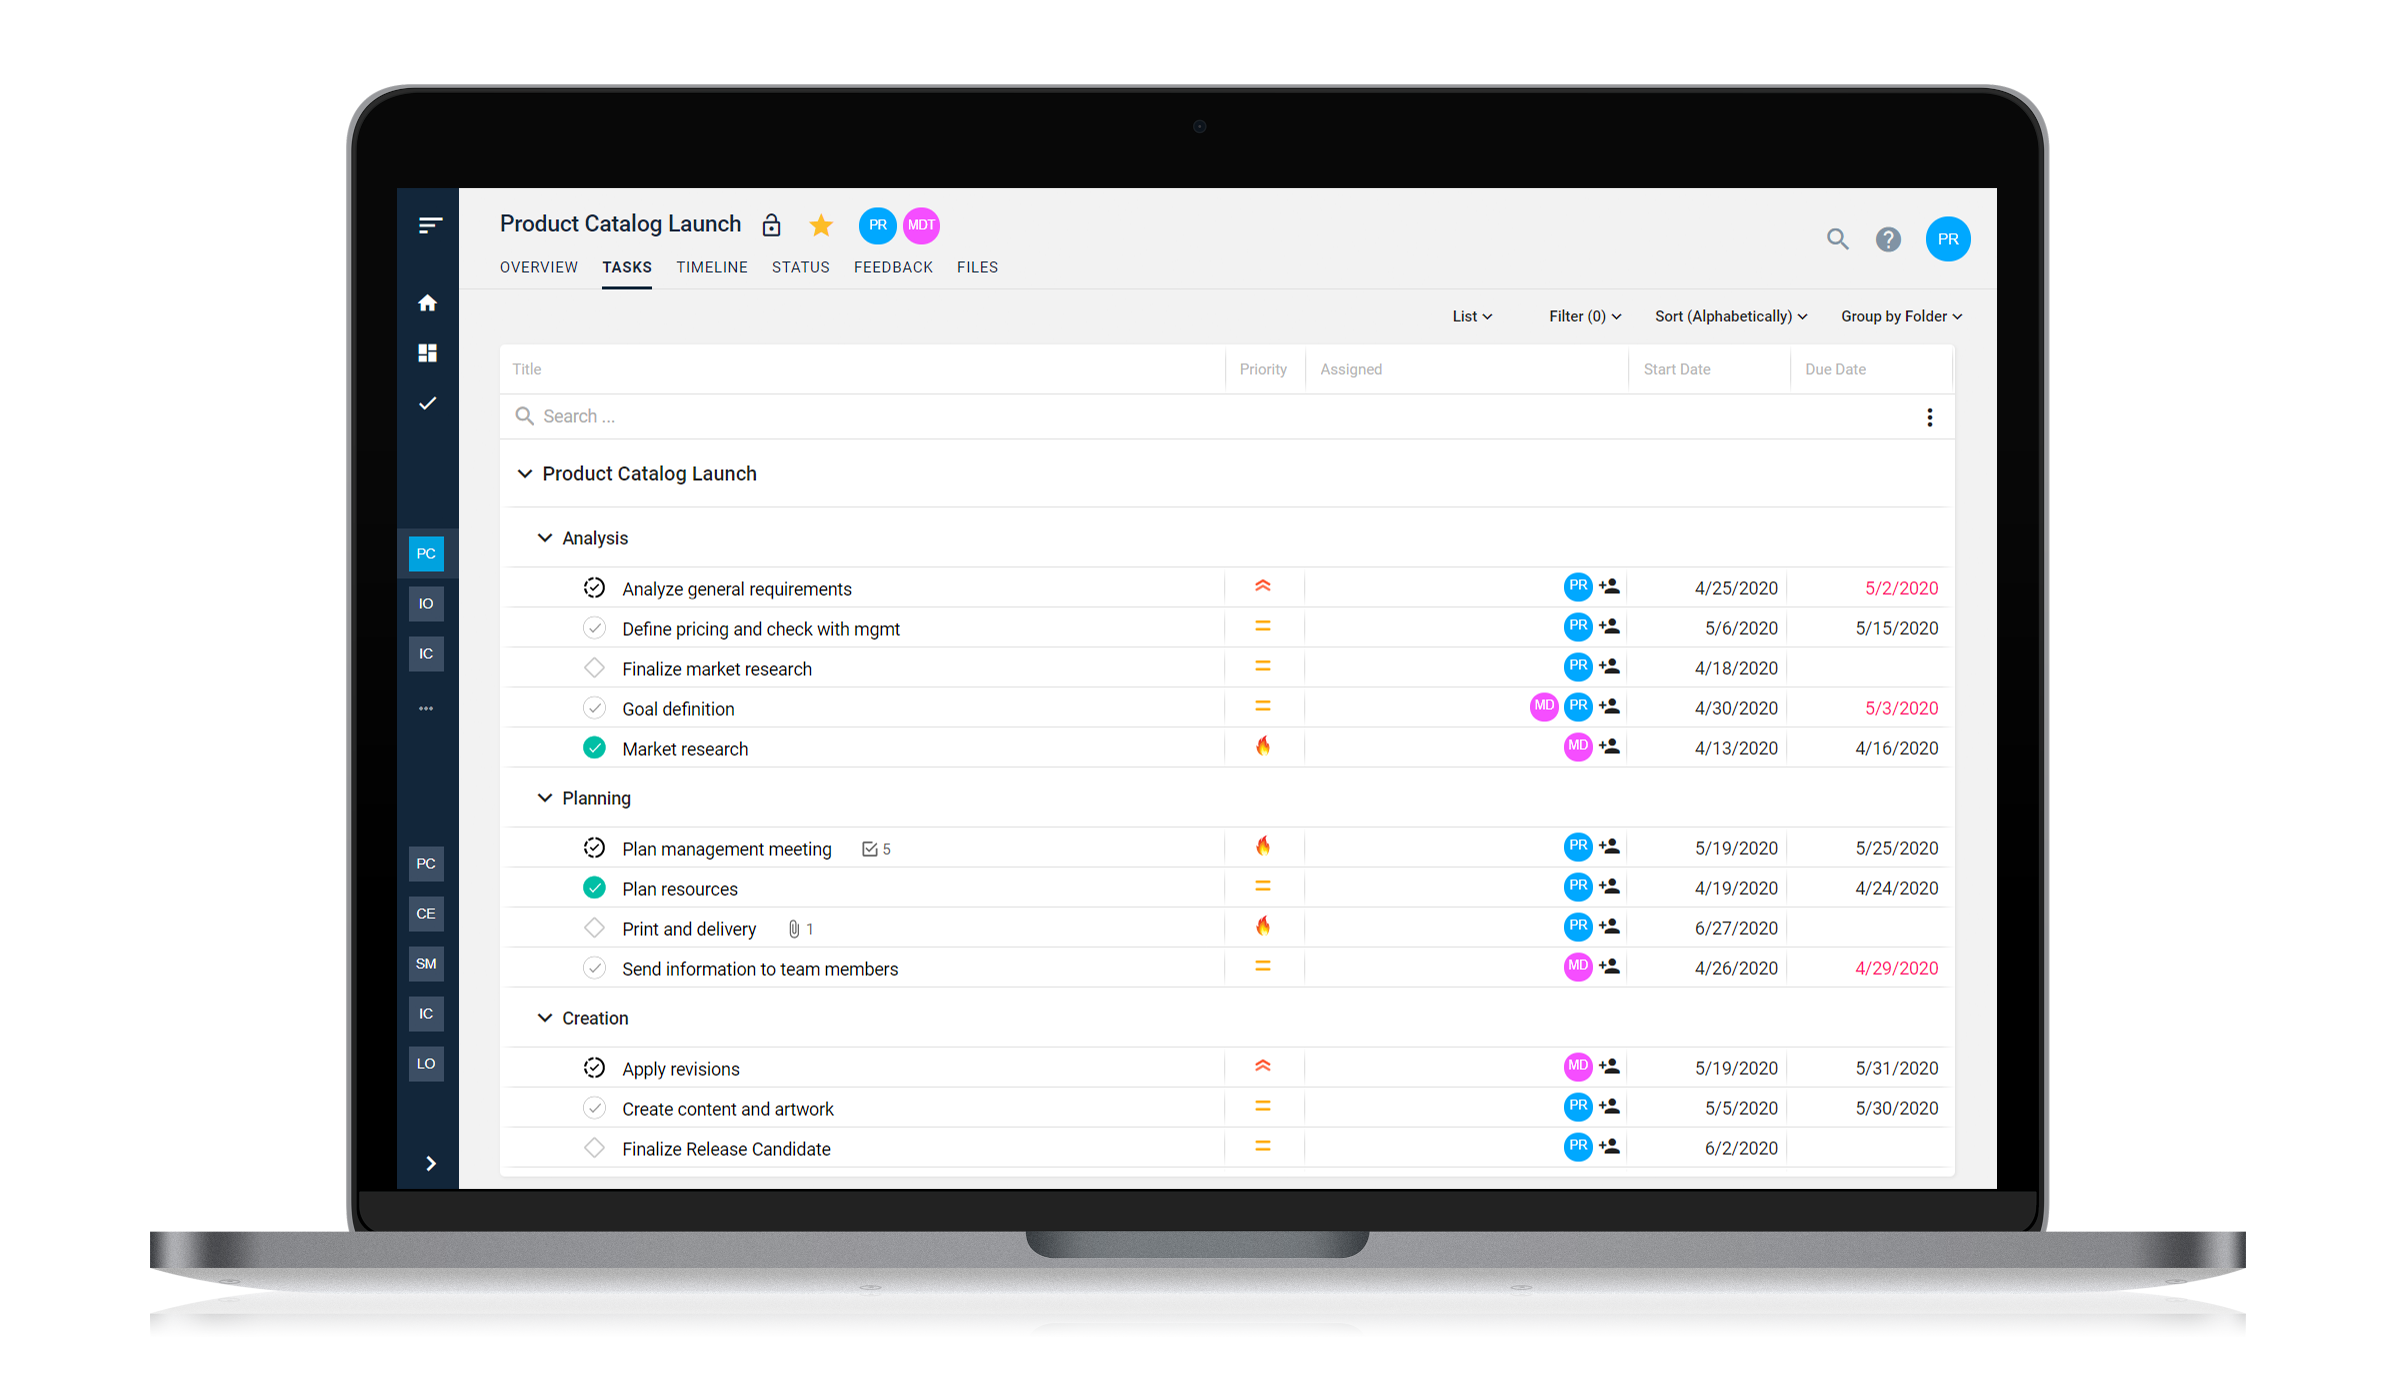This screenshot has width=2395, height=1377.
Task: Open the Sort (Alphabetically) dropdown
Action: click(1731, 316)
